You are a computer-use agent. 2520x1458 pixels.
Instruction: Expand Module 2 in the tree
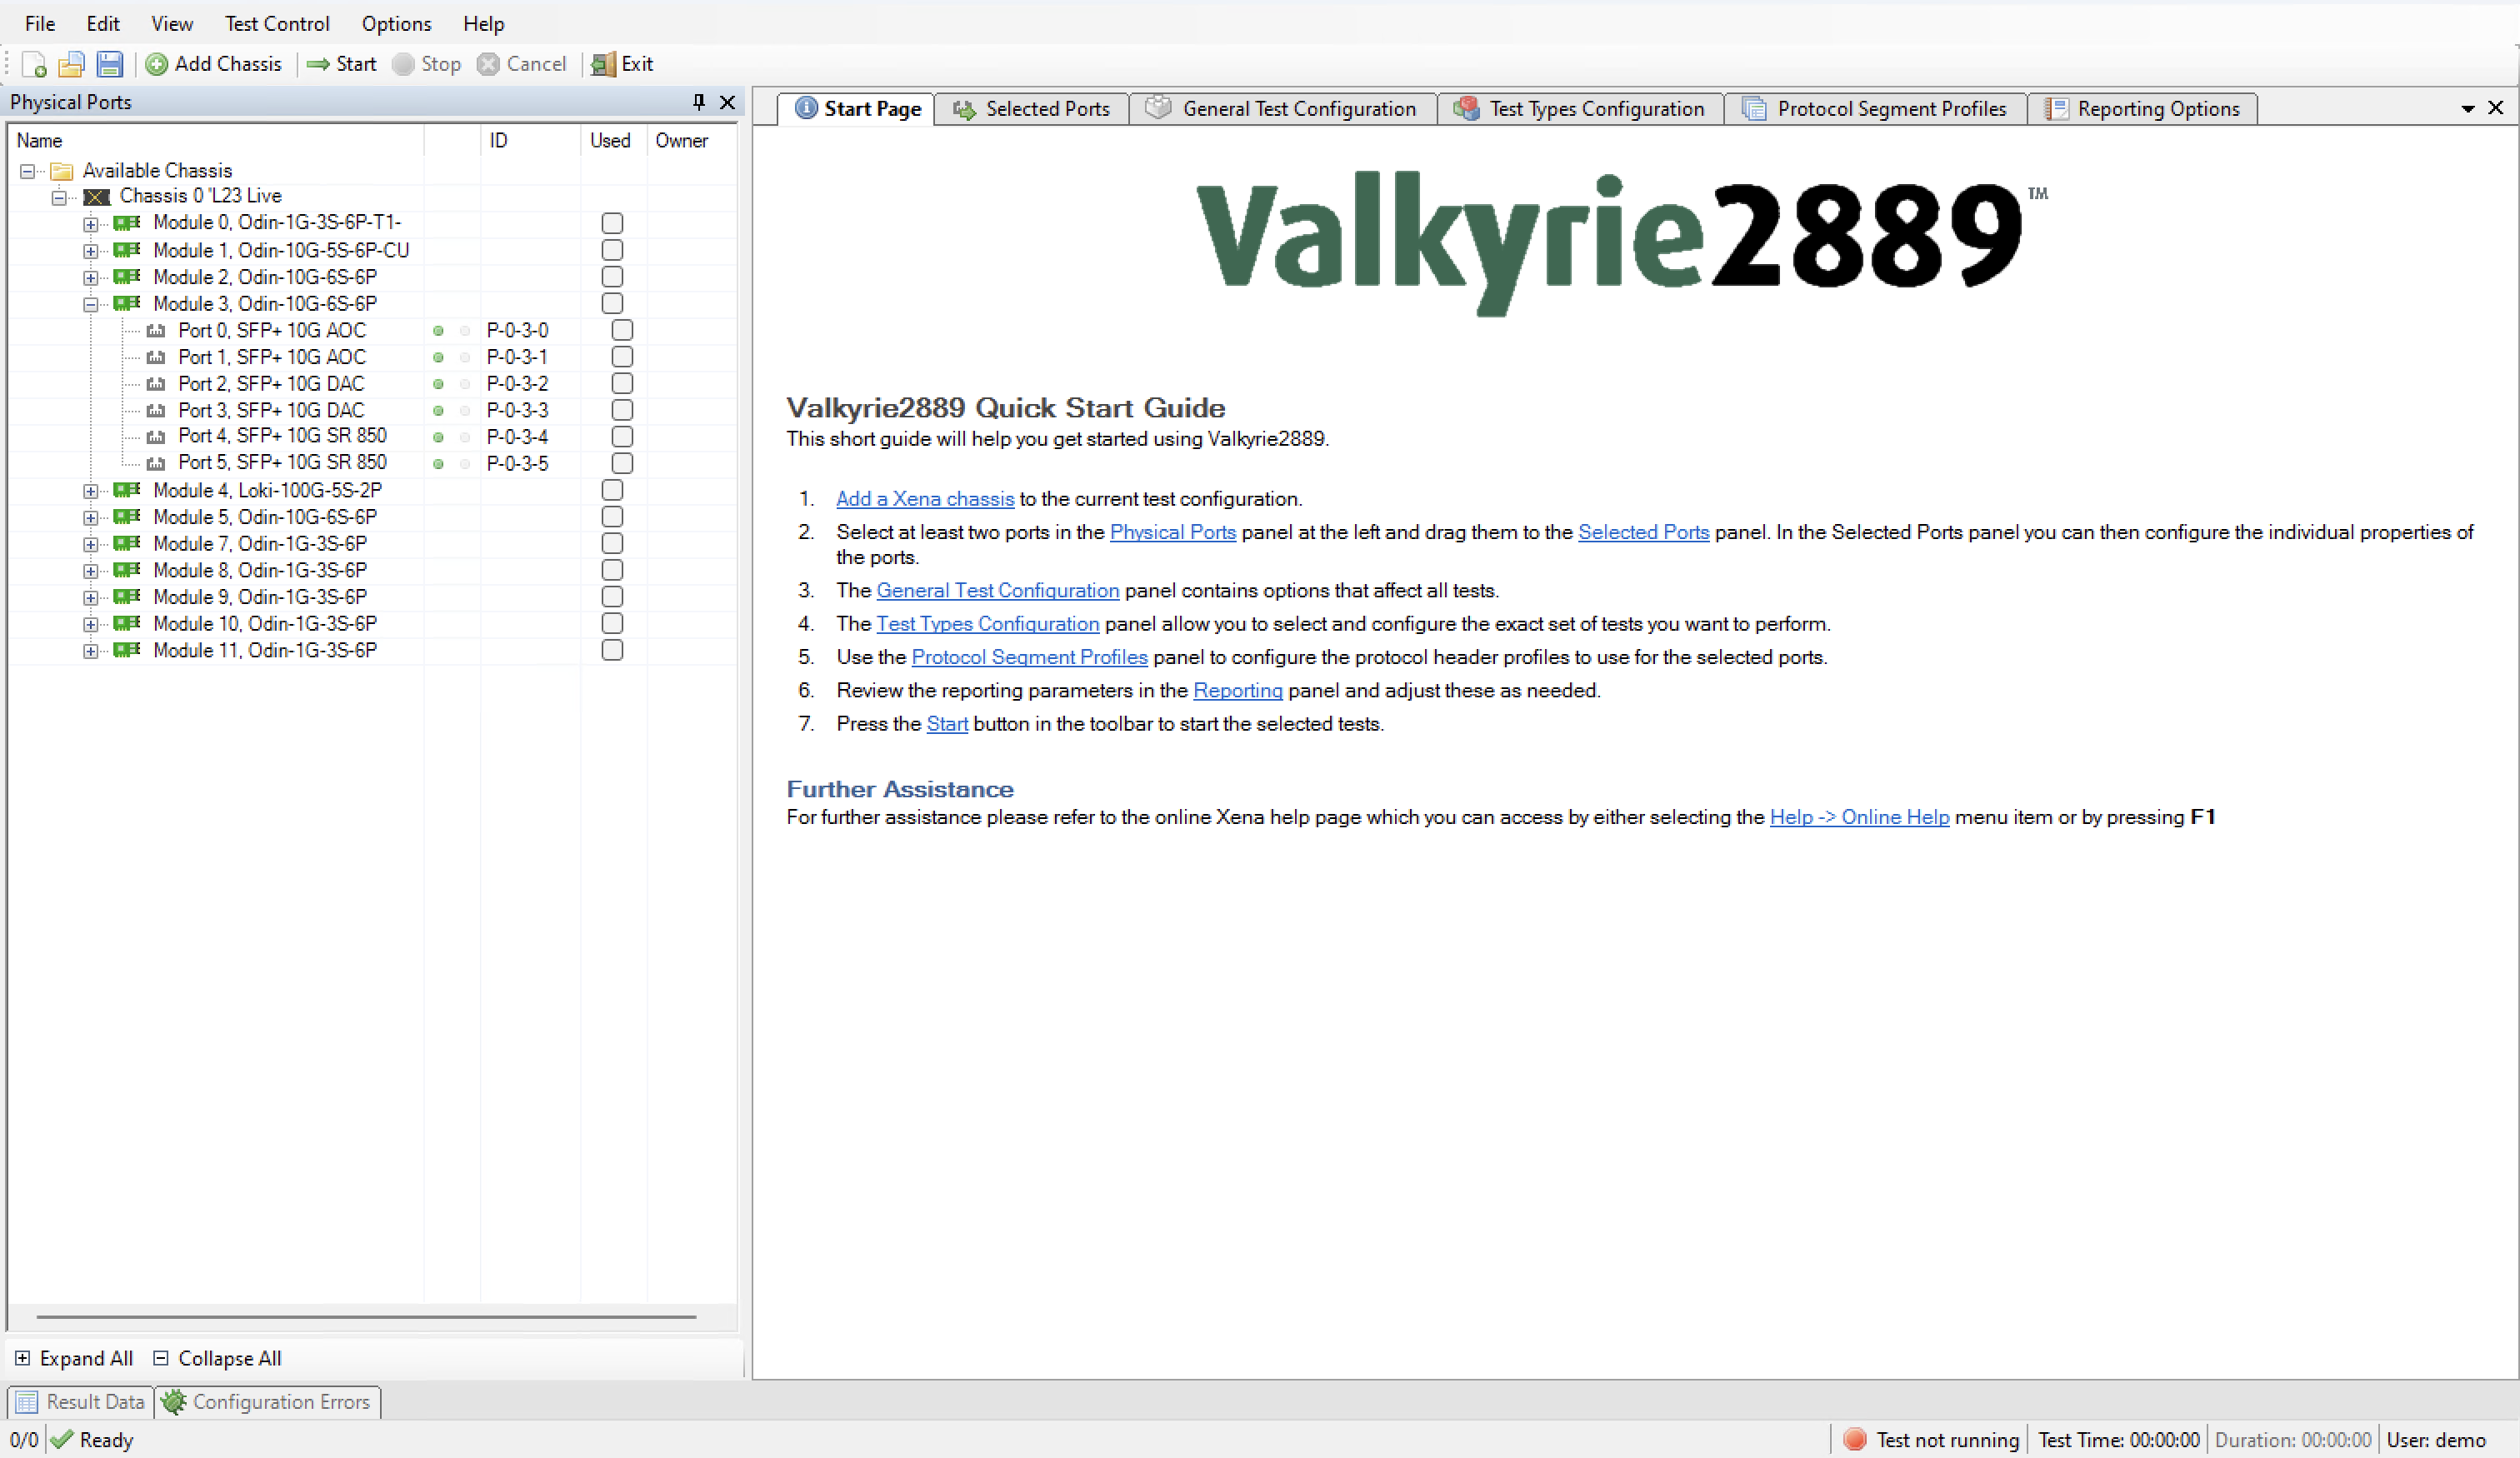pyautogui.click(x=90, y=277)
